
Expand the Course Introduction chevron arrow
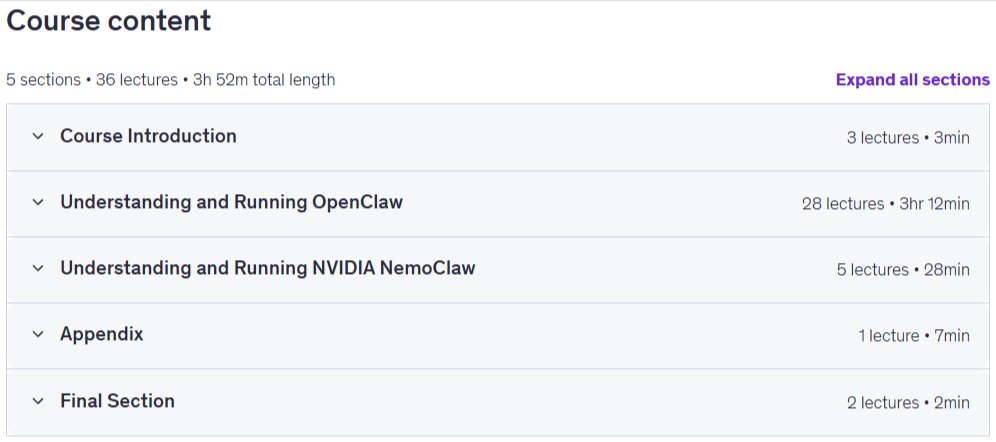point(38,136)
